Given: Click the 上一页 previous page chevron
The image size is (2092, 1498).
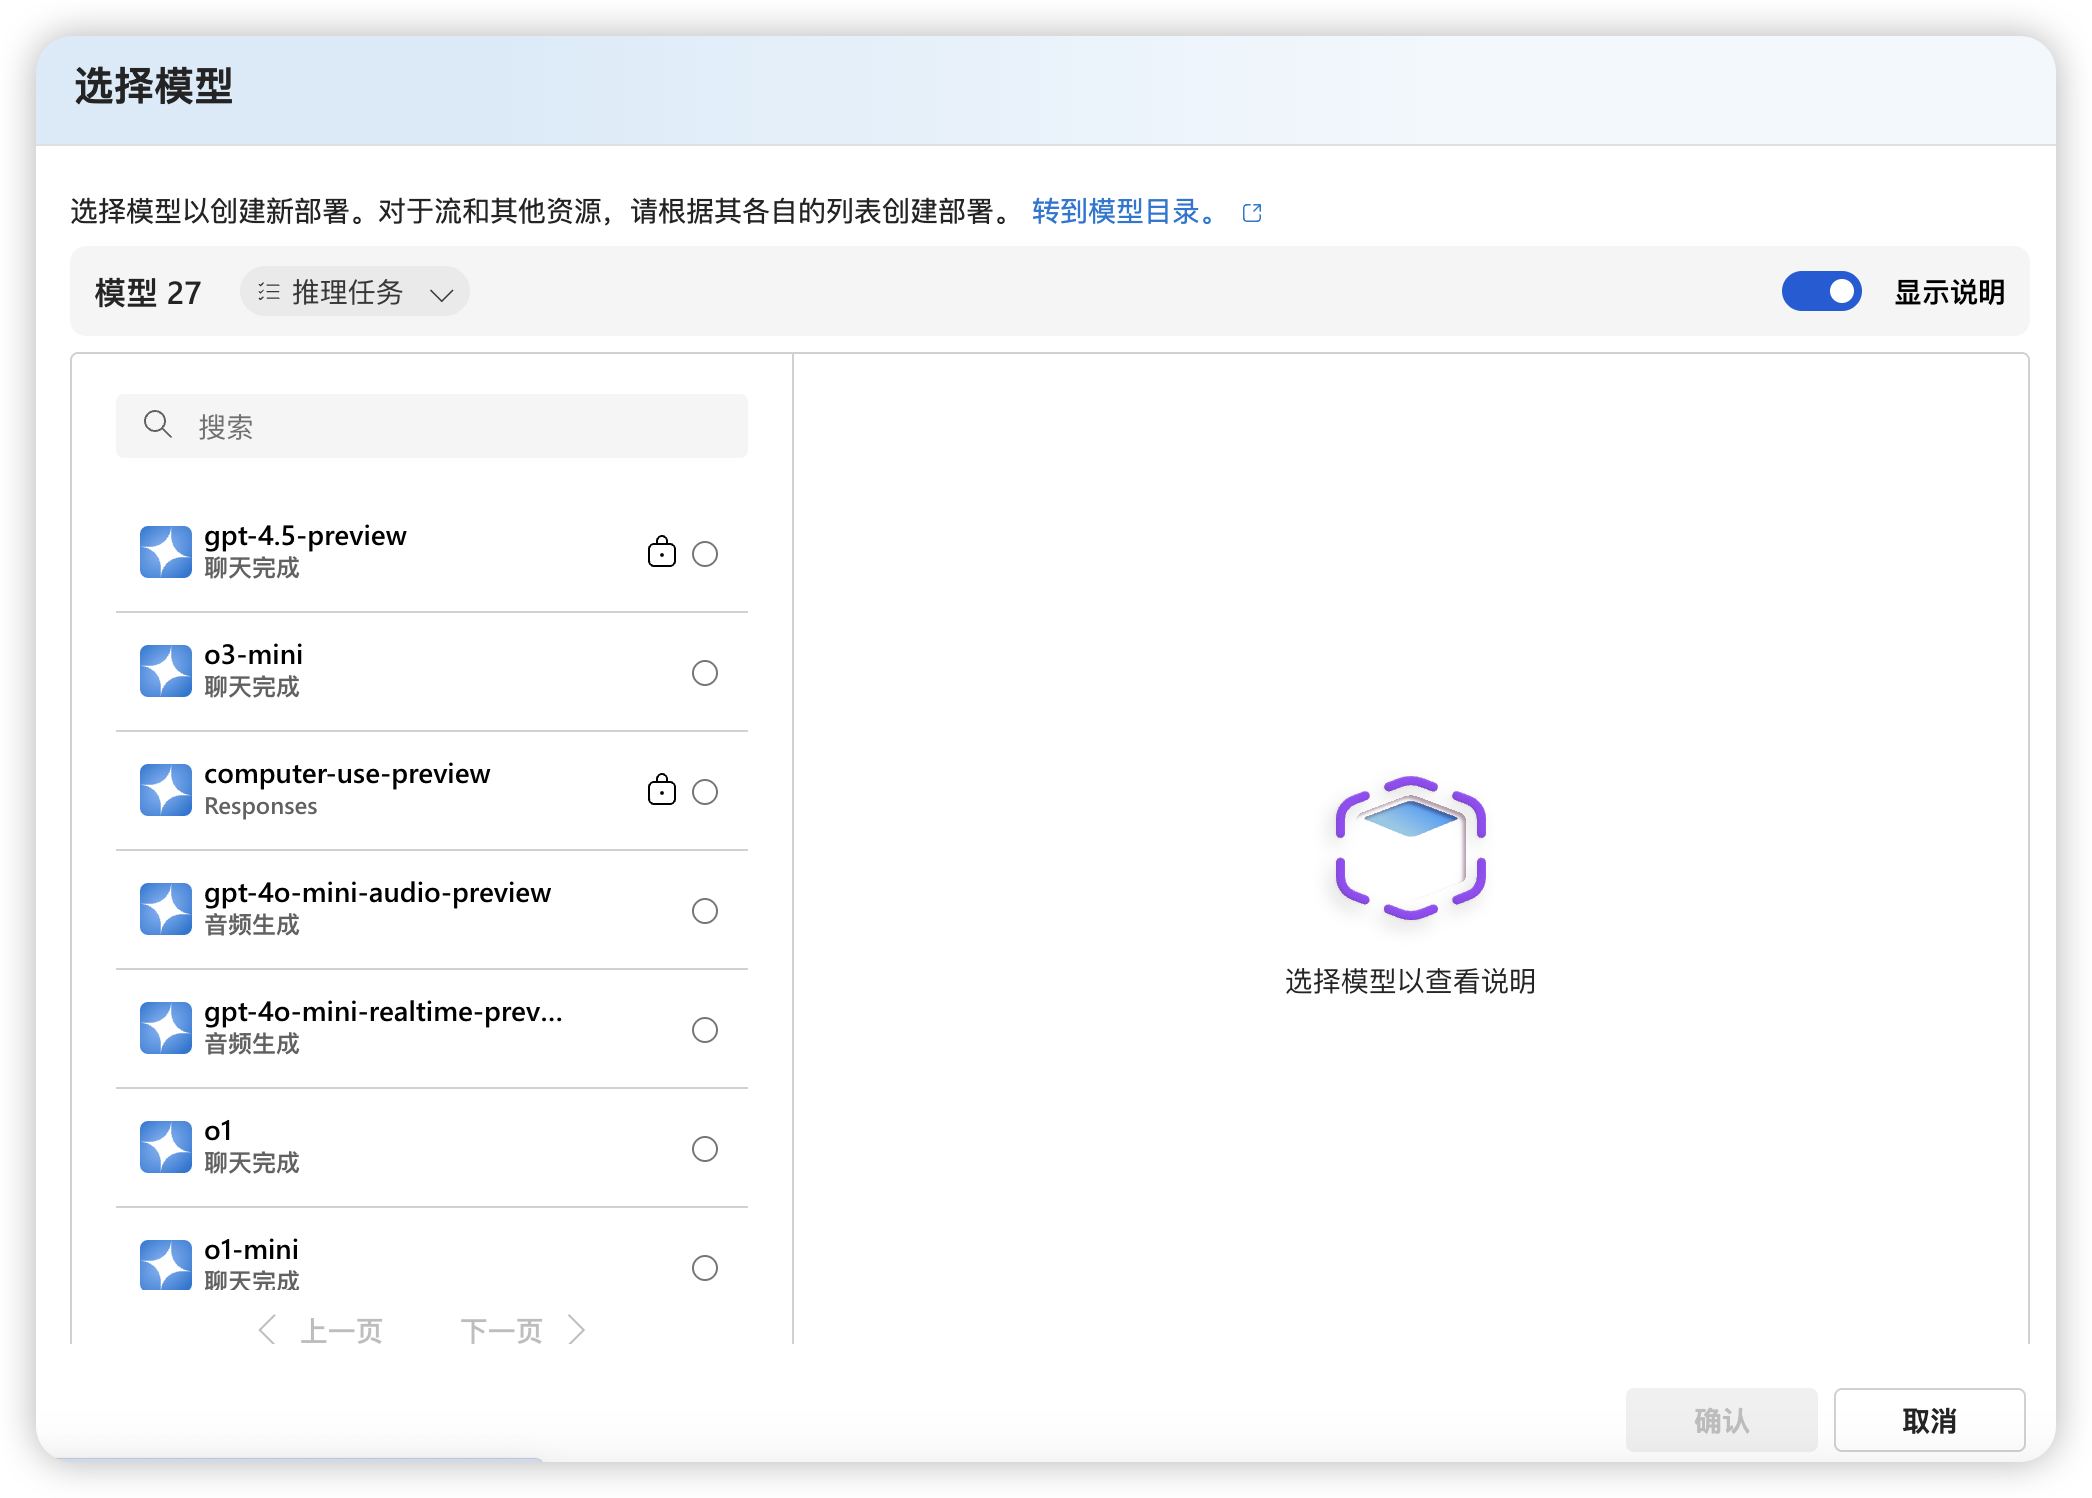Looking at the screenshot, I should point(266,1330).
